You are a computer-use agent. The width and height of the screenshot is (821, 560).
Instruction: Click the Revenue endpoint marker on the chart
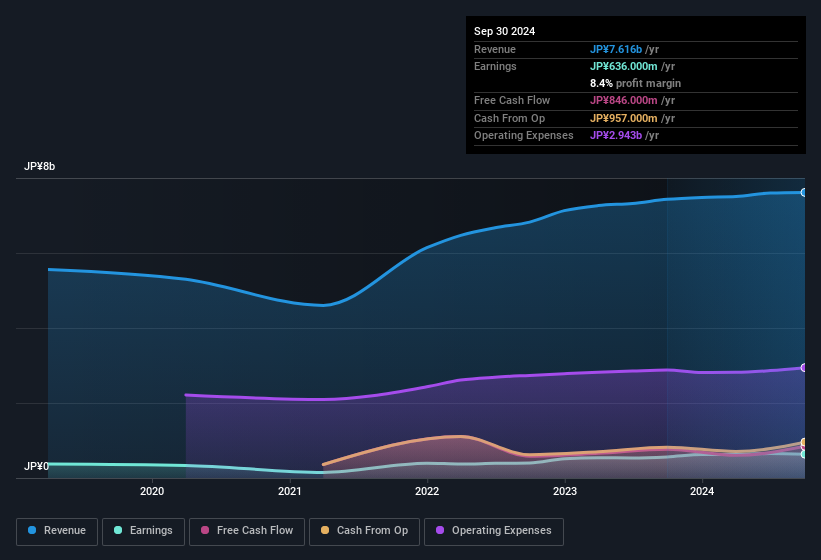click(x=804, y=193)
